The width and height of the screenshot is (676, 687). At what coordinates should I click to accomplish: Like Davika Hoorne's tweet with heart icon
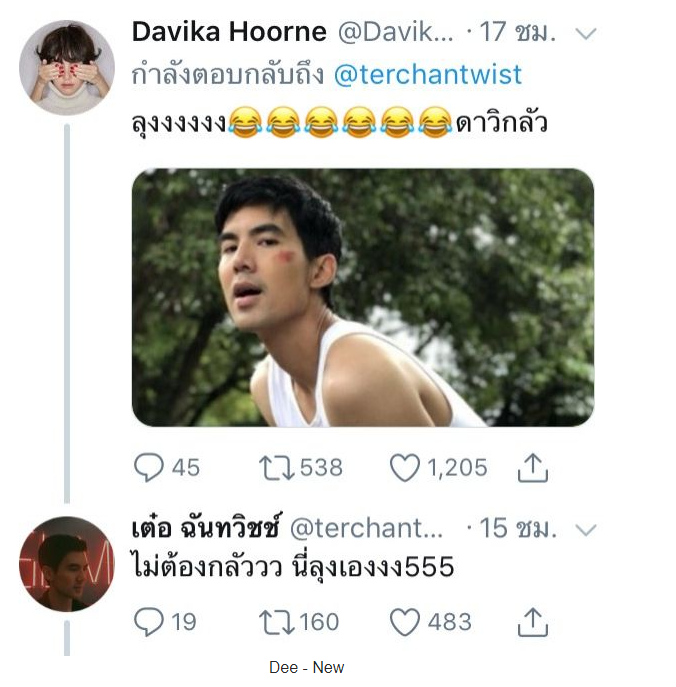pos(404,467)
